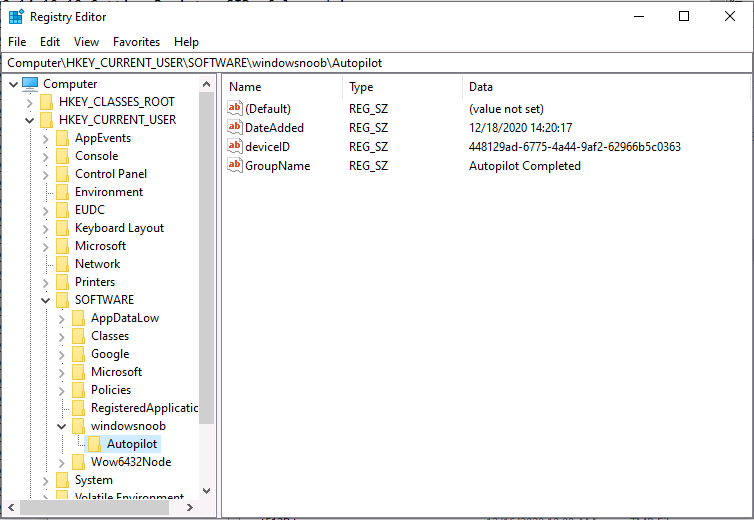Click the (Default) value string icon
The image size is (754, 520).
tap(235, 108)
